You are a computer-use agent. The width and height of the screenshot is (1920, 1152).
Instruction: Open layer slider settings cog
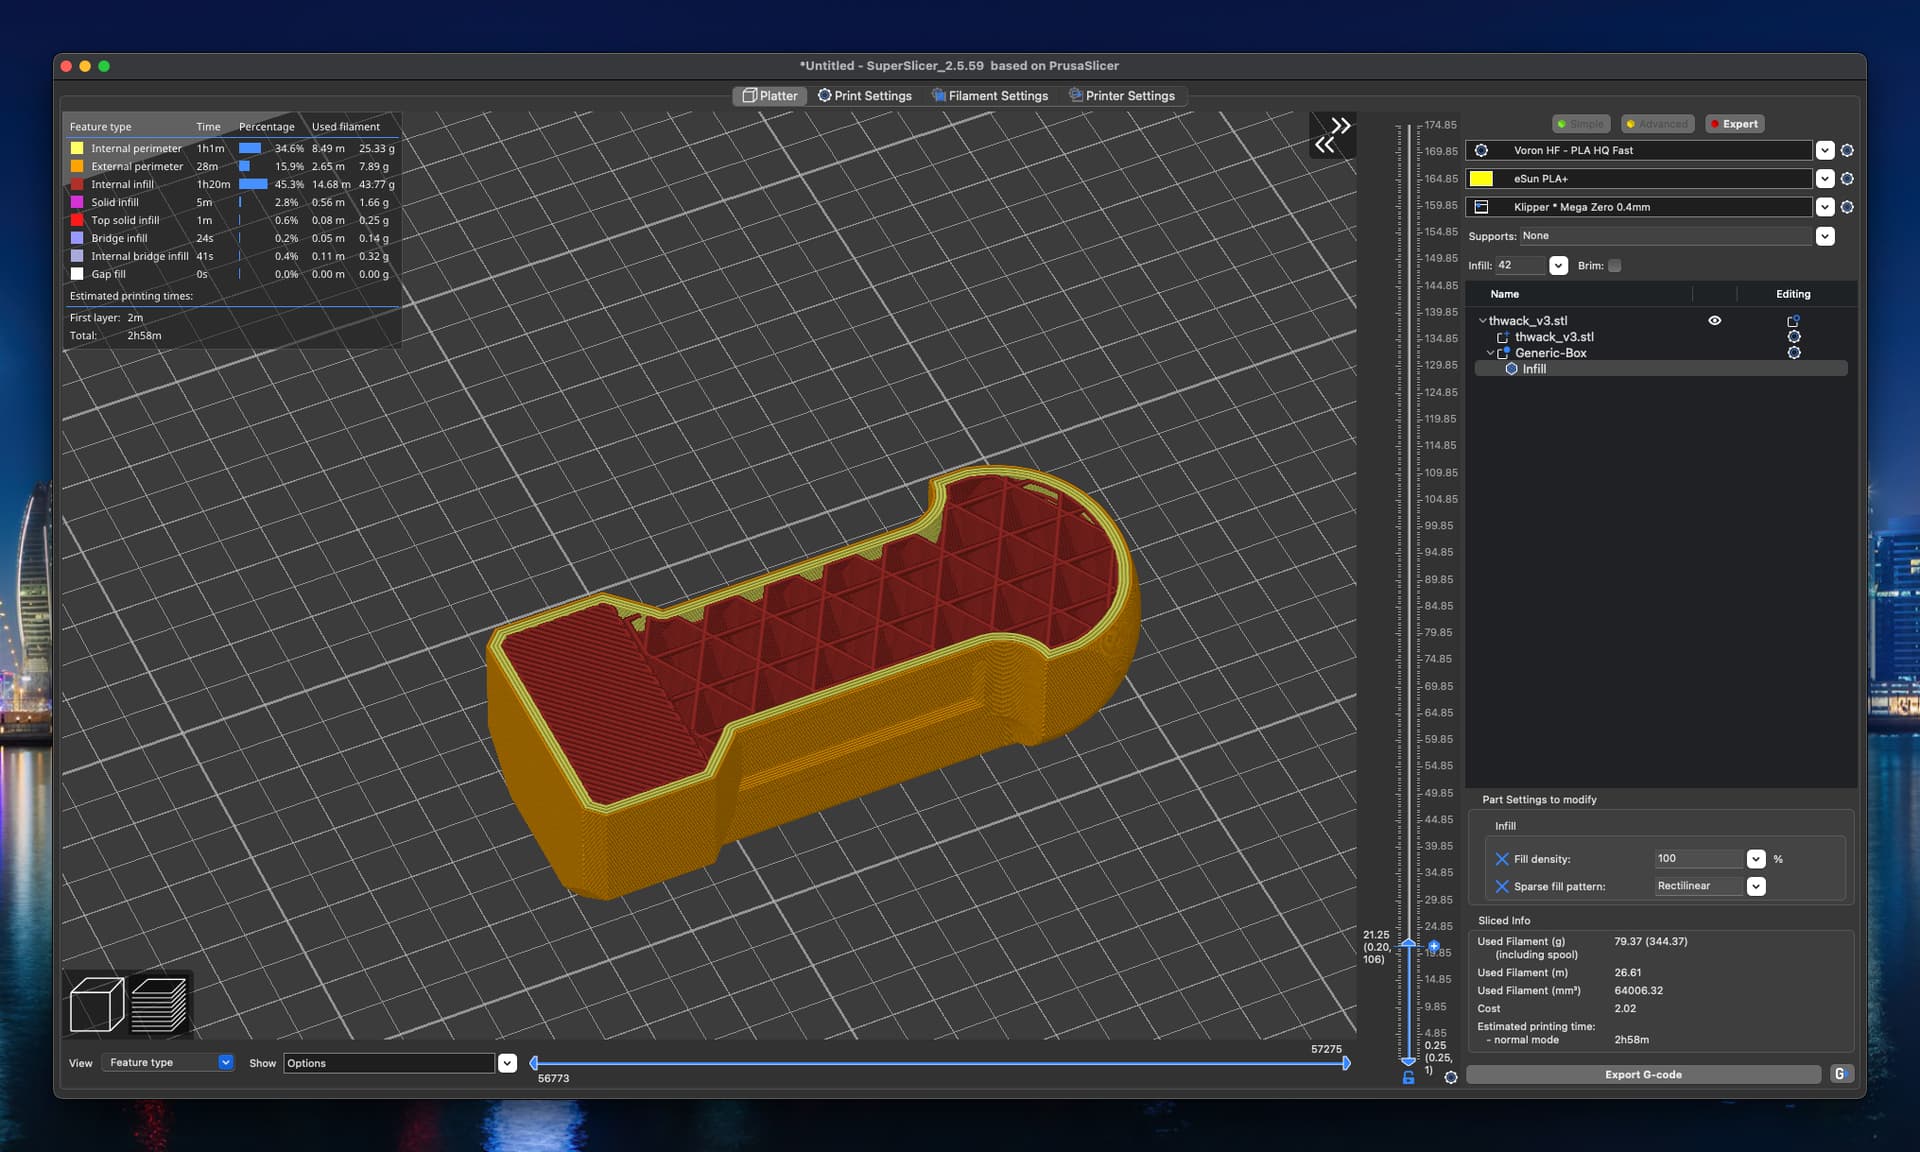1451,1077
